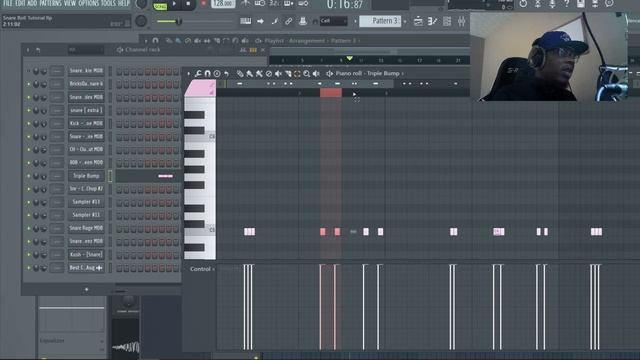The image size is (640, 360).
Task: Select the piano roll Delete tool
Action: (x=269, y=73)
